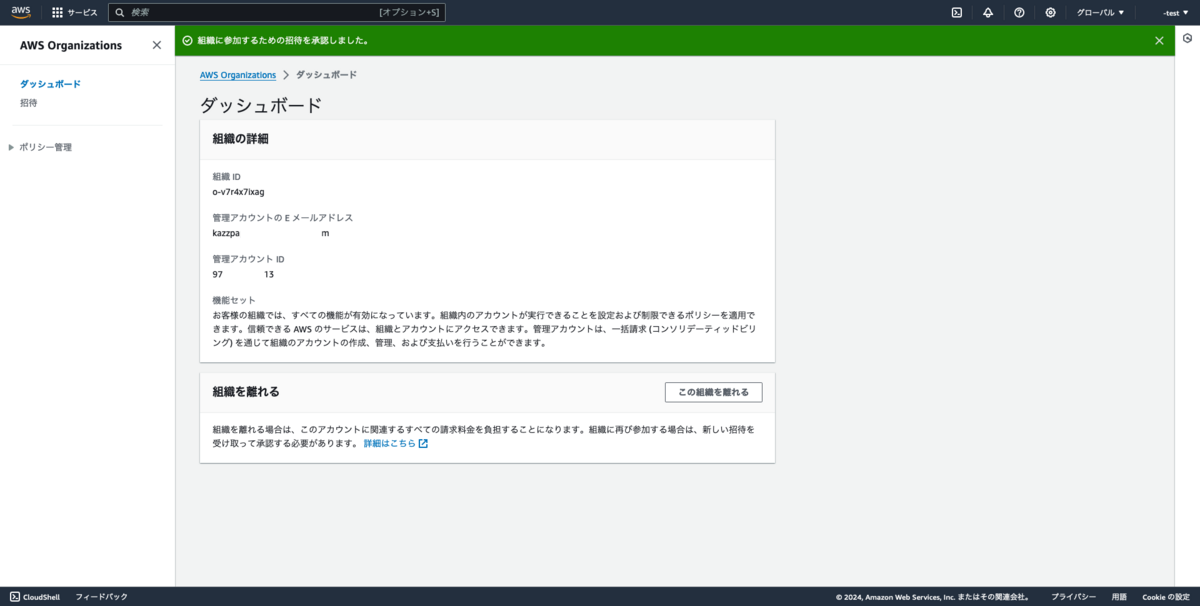Click the 管理アカウント ID label
The height and width of the screenshot is (606, 1200).
[x=249, y=259]
